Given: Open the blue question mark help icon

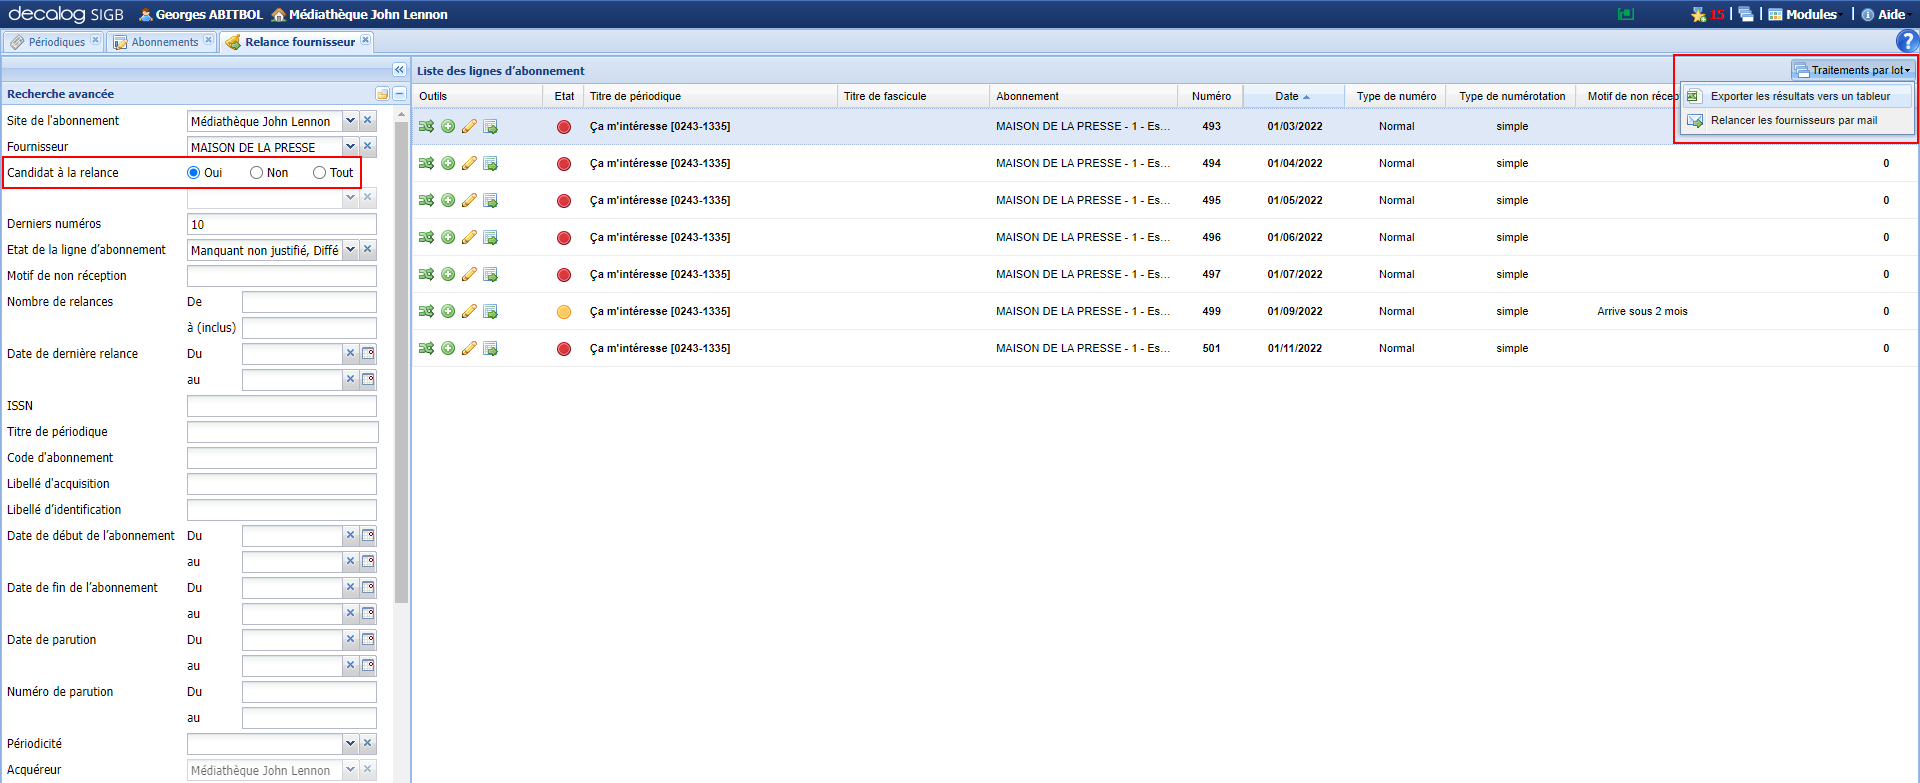Looking at the screenshot, I should pos(1907,41).
